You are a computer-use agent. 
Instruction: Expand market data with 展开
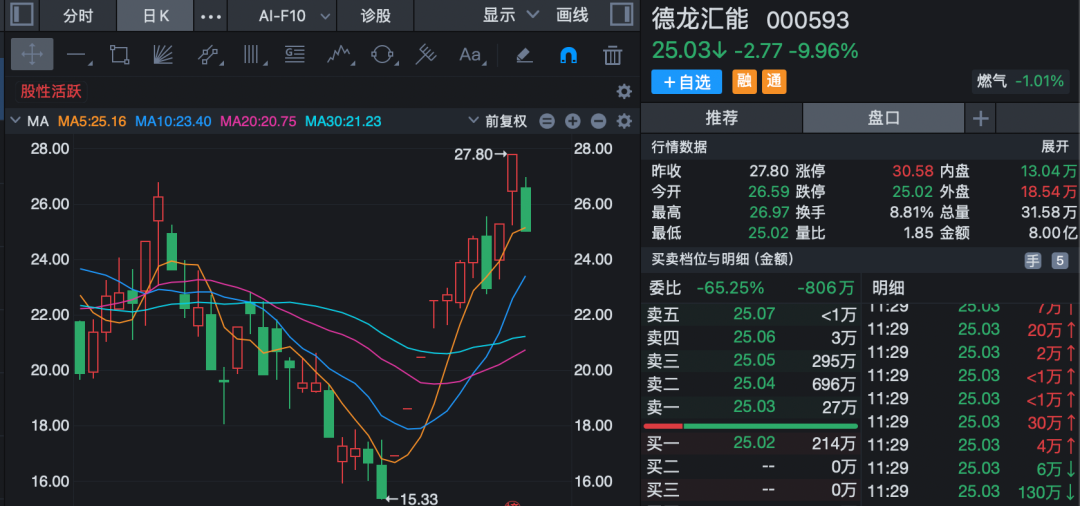(1055, 147)
